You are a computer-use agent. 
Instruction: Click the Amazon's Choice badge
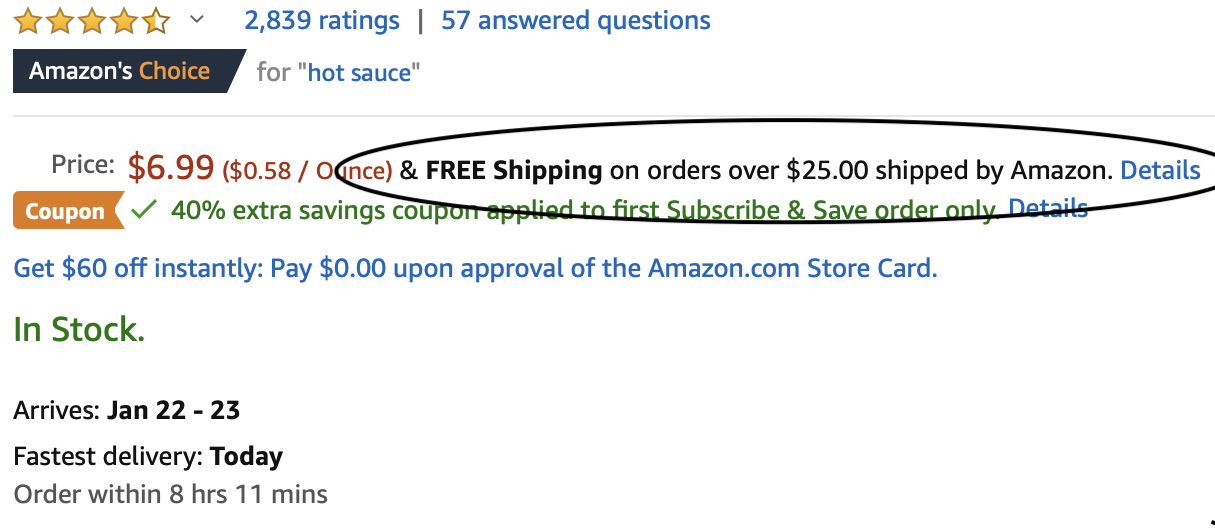pyautogui.click(x=126, y=71)
